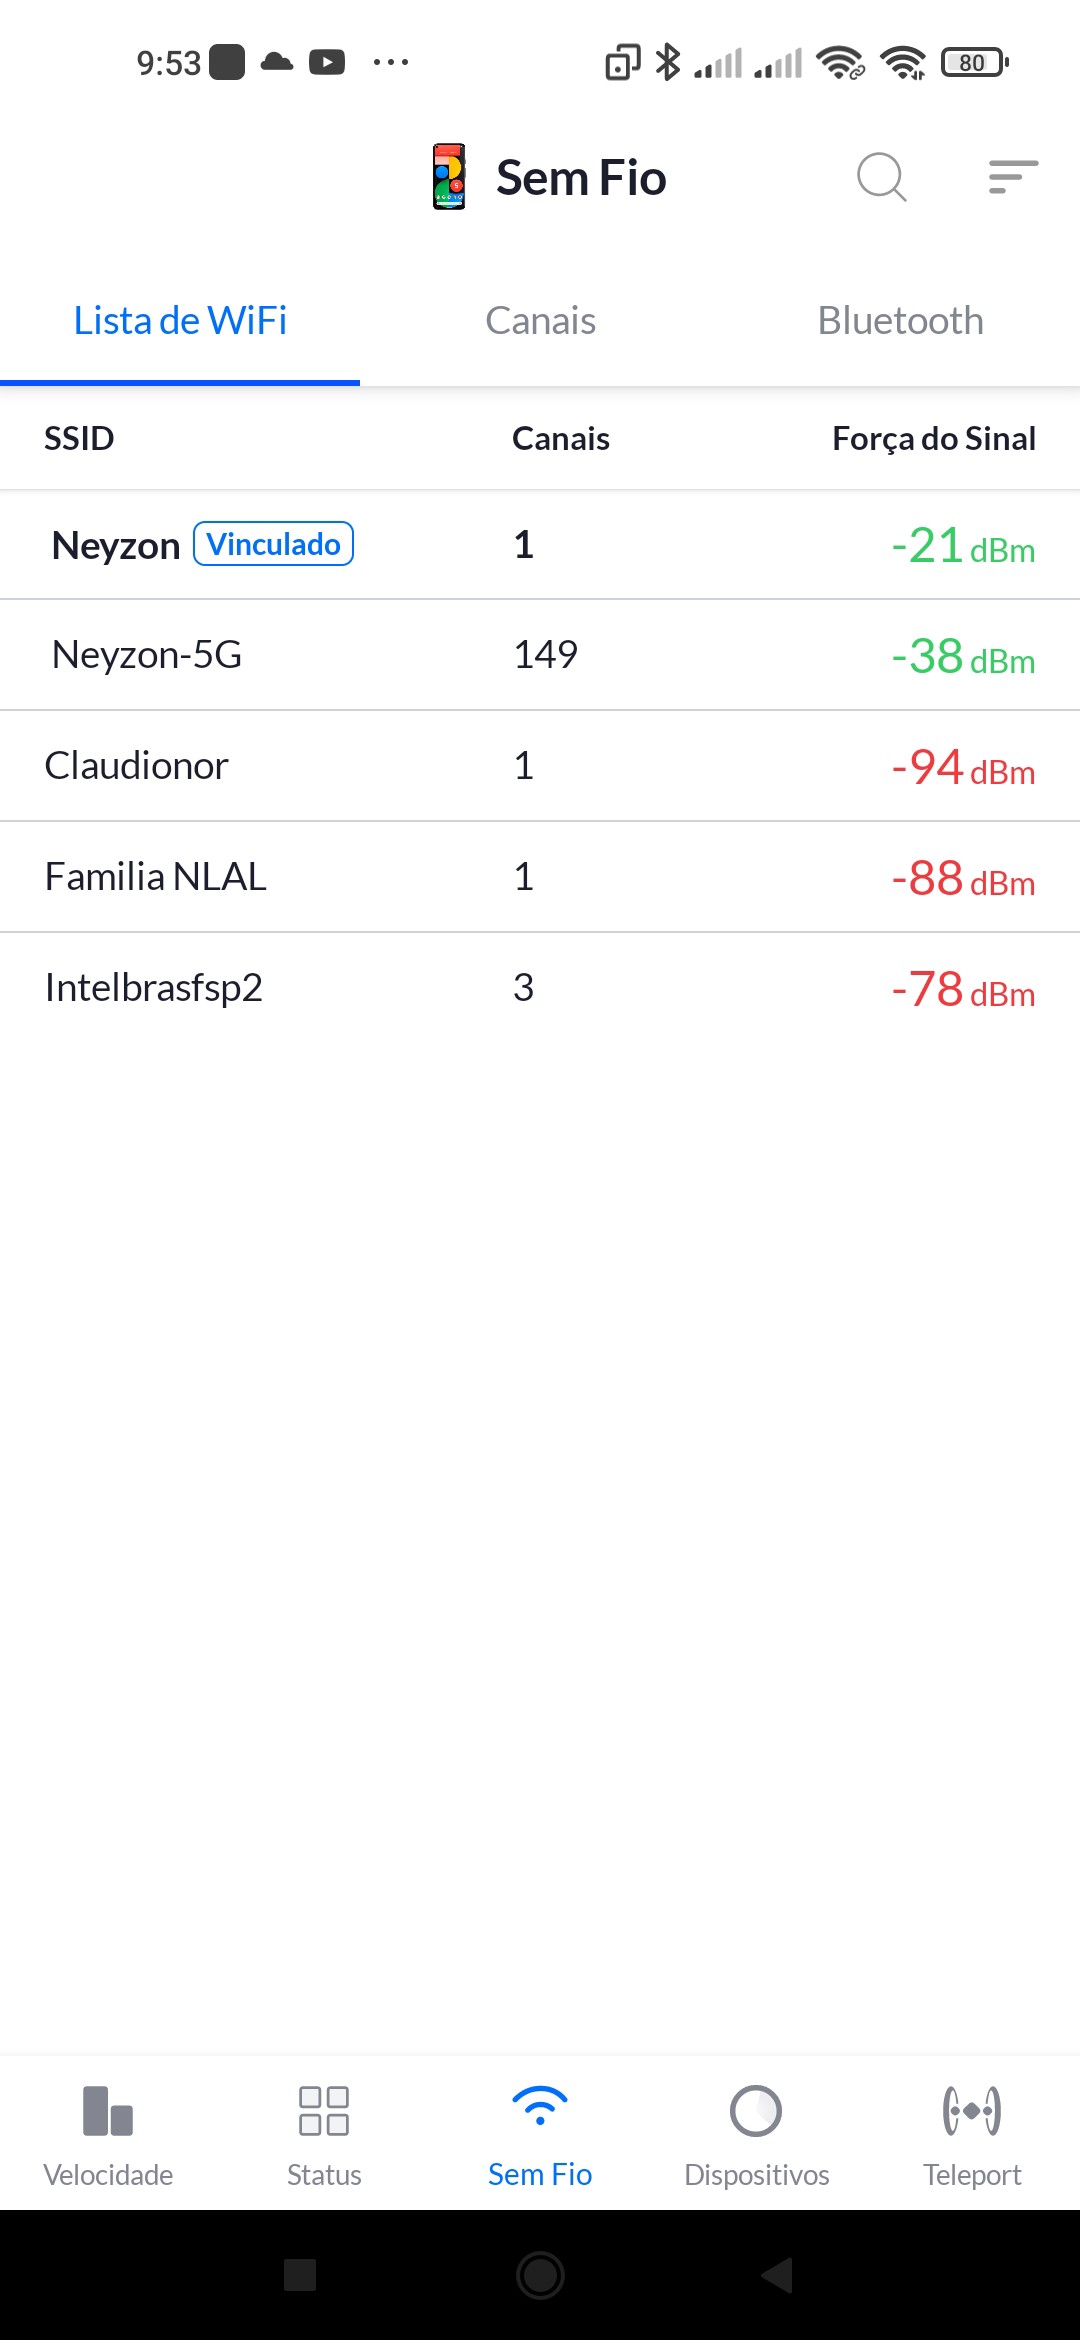Open the Velocidade bottom nav icon
The image size is (1080, 2340).
(x=108, y=2111)
